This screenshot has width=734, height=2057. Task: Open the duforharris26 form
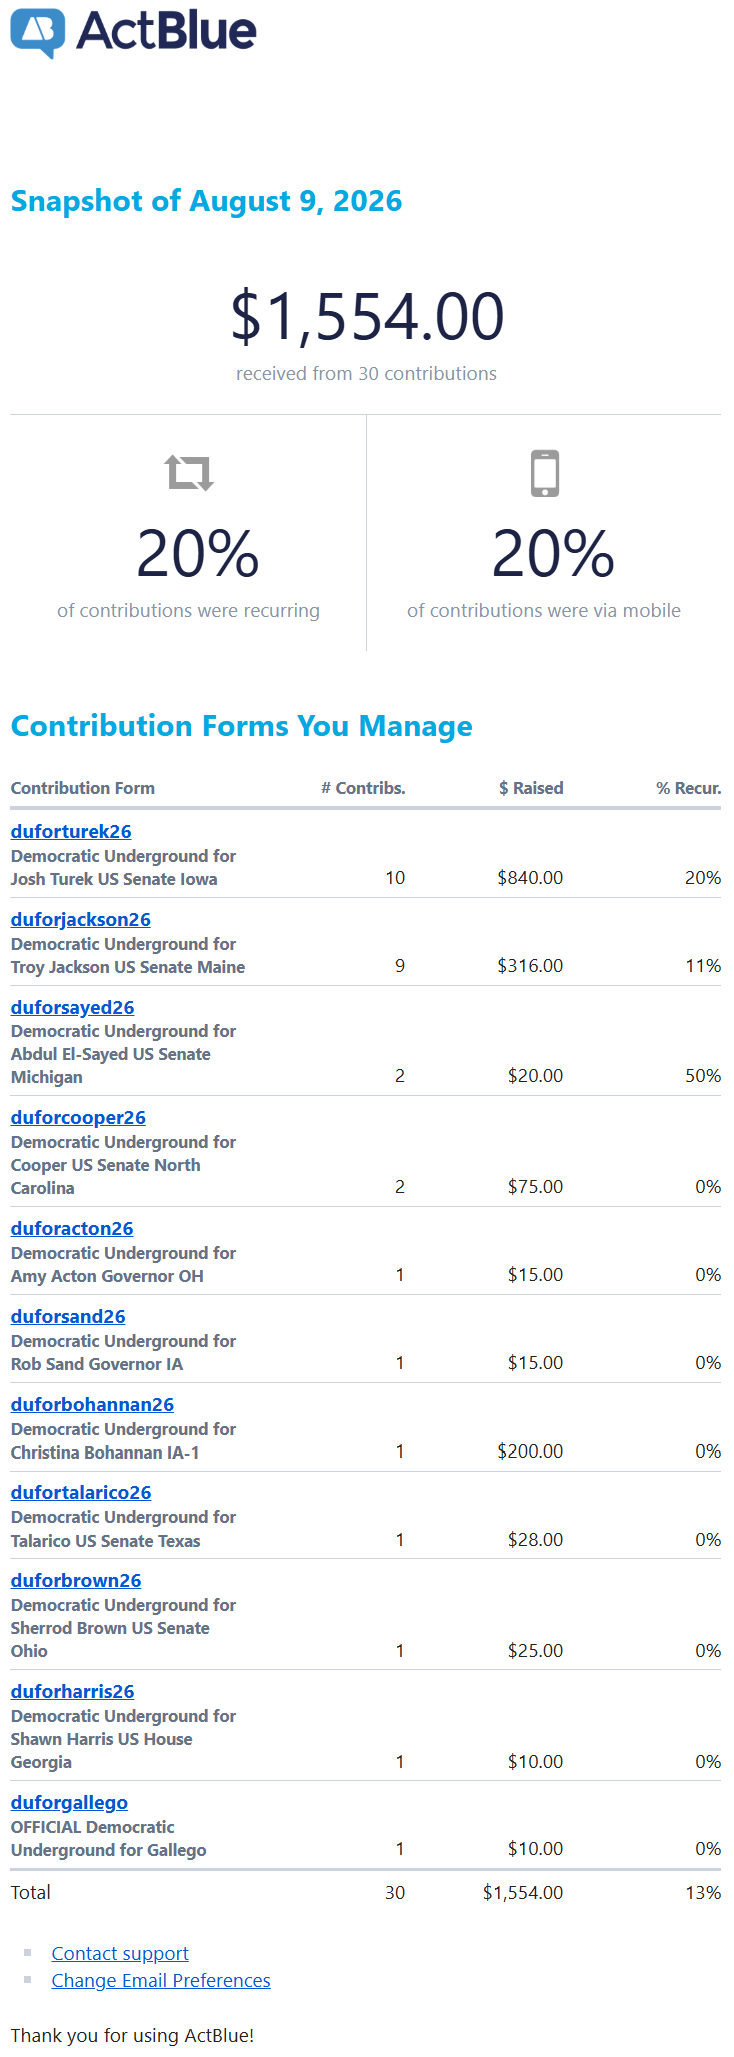[72, 1692]
